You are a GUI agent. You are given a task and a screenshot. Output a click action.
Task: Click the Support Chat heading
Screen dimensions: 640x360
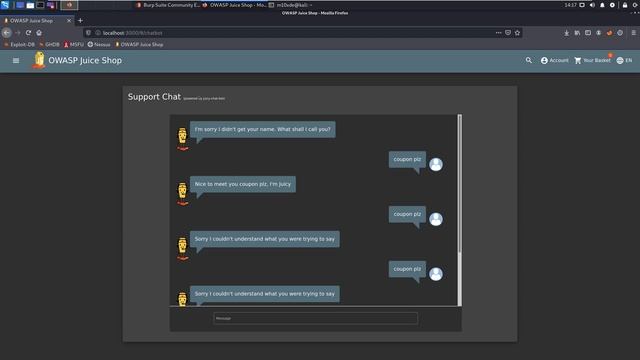click(154, 97)
